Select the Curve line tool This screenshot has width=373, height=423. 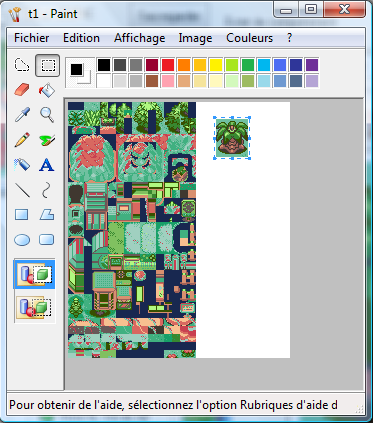(x=47, y=190)
